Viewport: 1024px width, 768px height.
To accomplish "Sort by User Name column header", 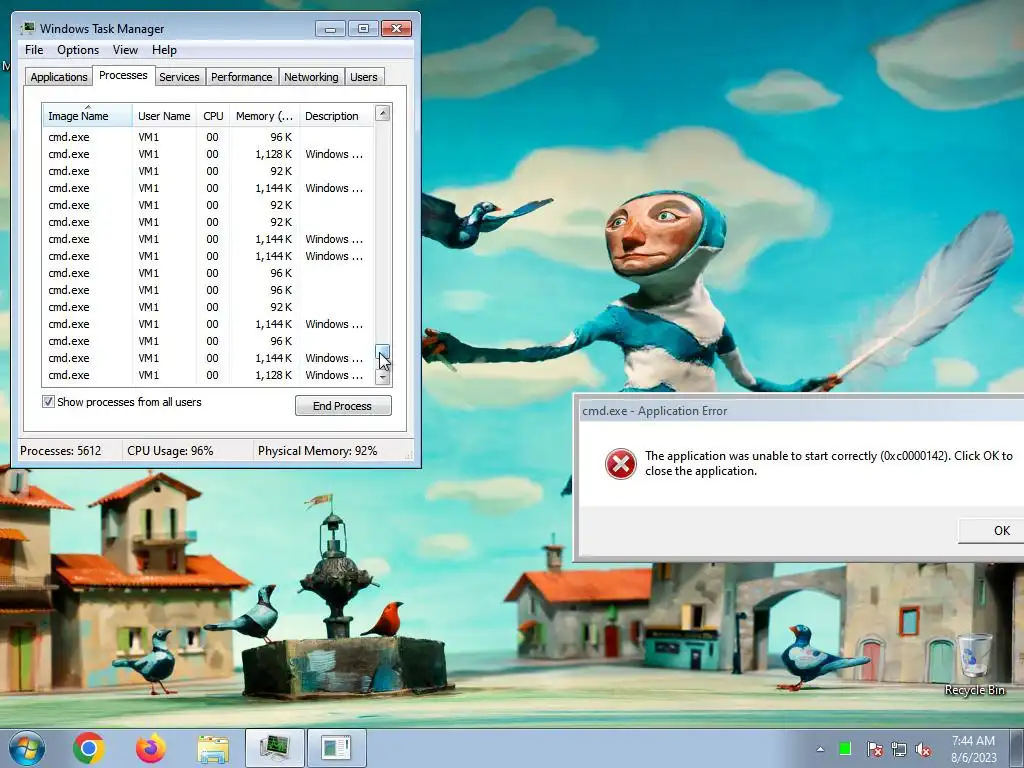I will (x=164, y=116).
